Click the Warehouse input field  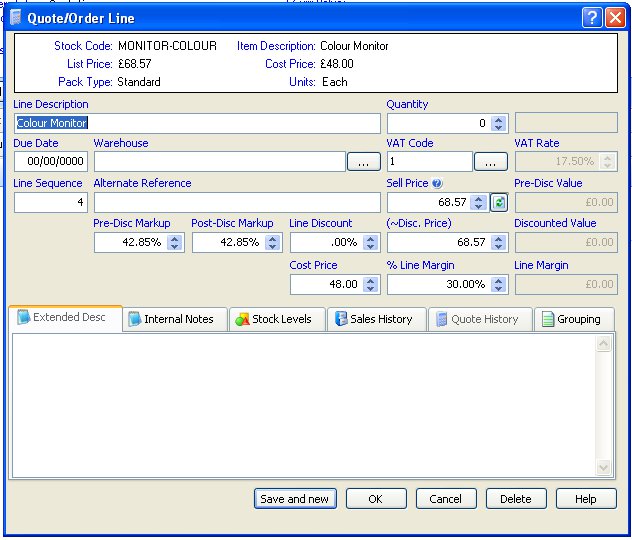click(220, 162)
